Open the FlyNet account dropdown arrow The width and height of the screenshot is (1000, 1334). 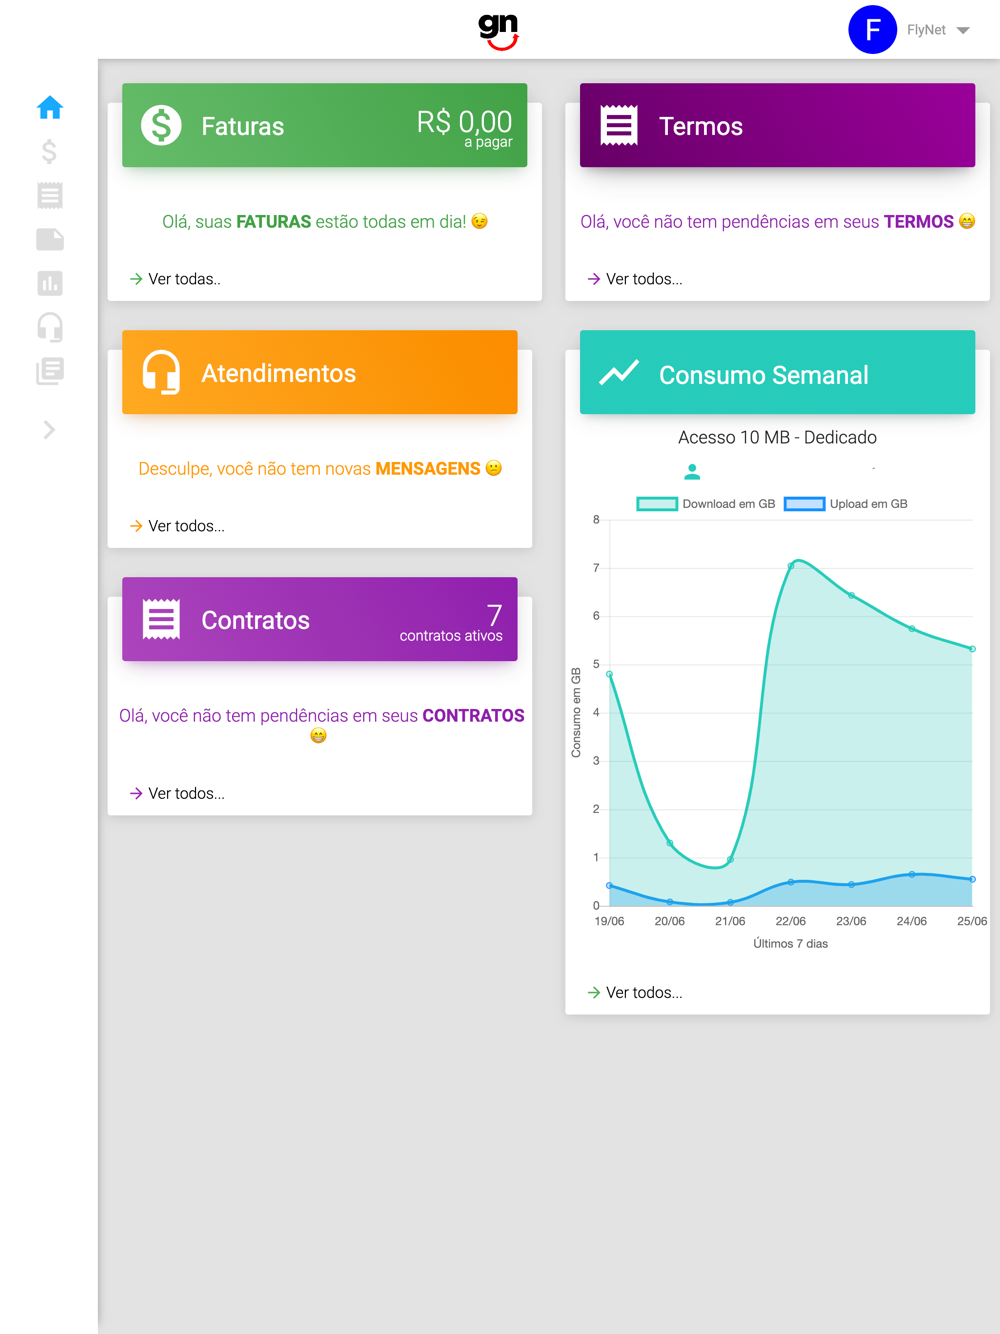[963, 30]
